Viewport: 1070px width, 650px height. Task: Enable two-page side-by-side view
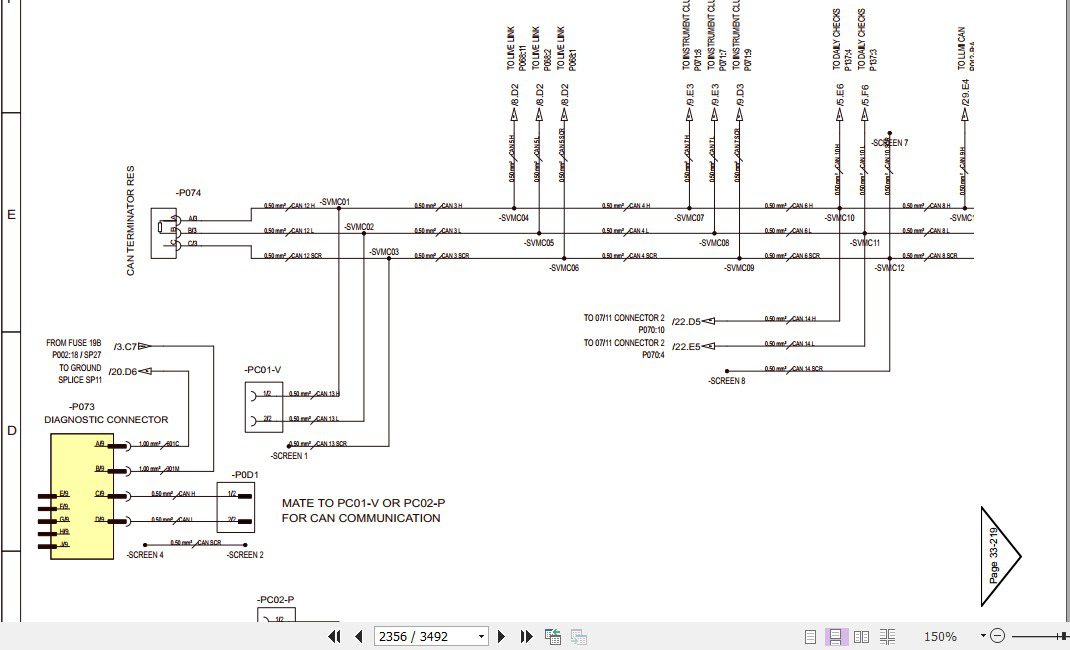coord(861,637)
